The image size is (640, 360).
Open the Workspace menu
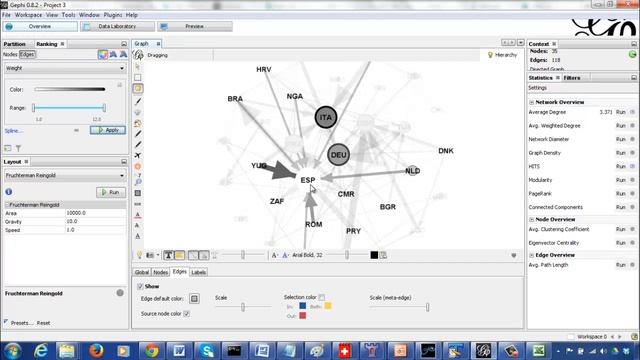[28, 15]
